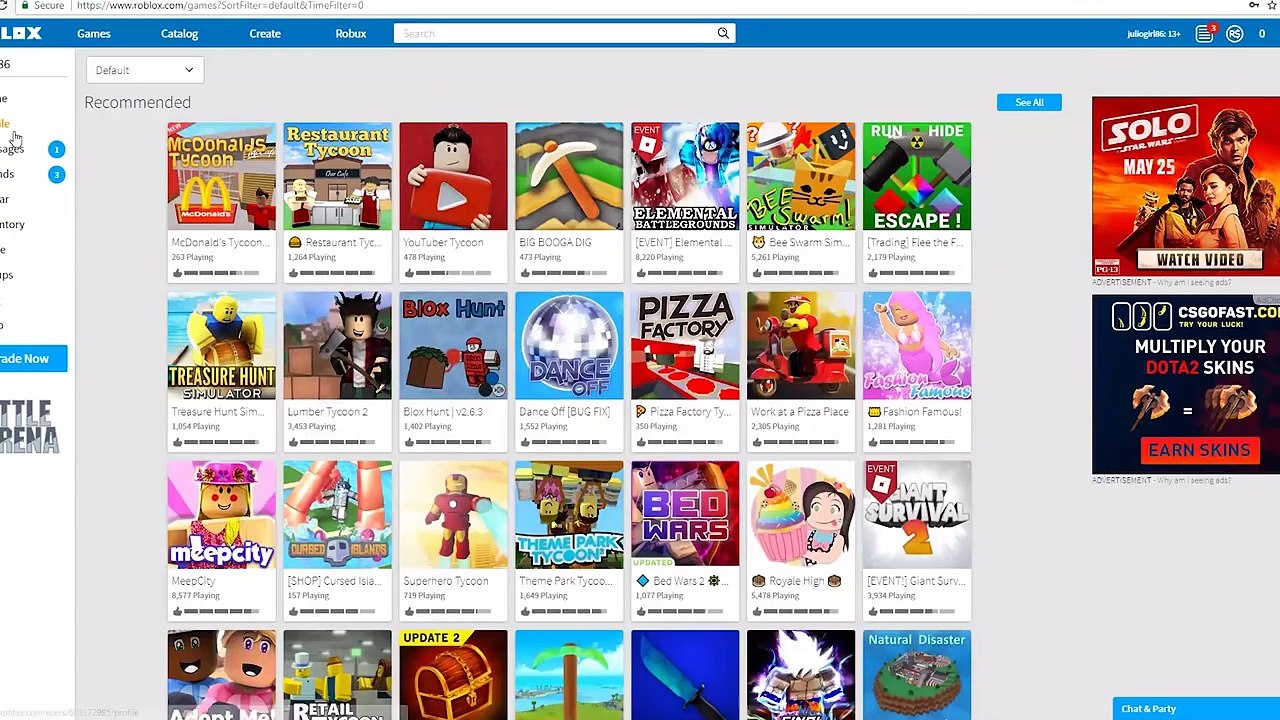Screen dimensions: 1280x720
Task: Click the 'Superhero Tycoon' title text
Action: tap(446, 581)
